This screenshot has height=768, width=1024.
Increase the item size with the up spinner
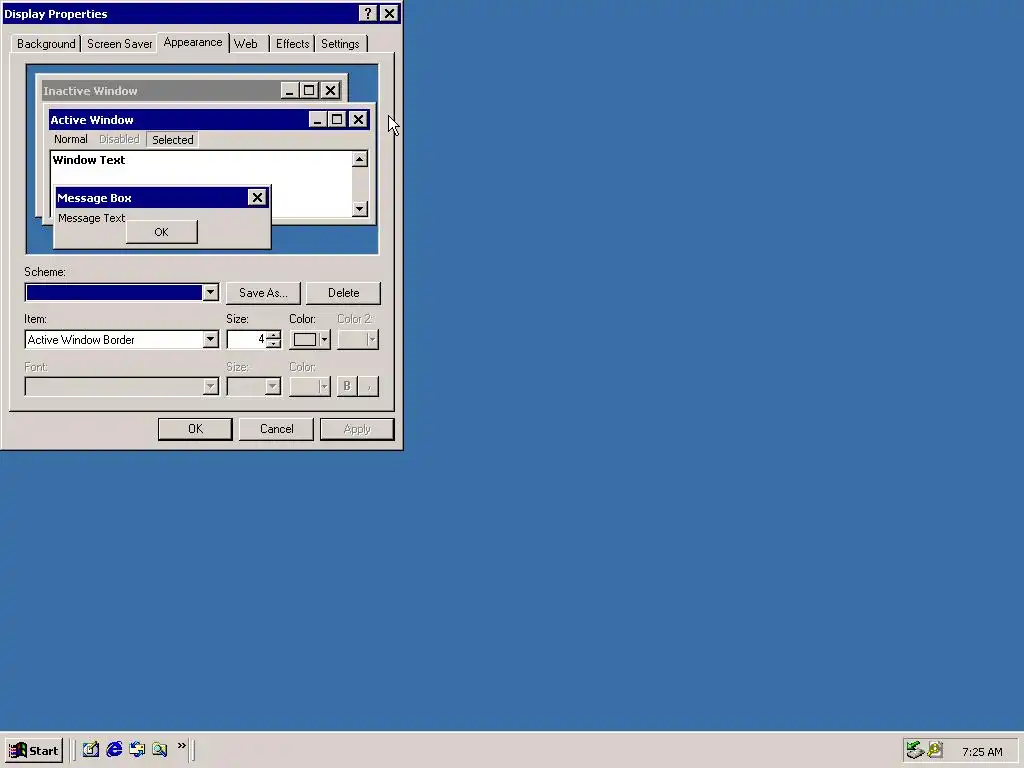click(274, 335)
